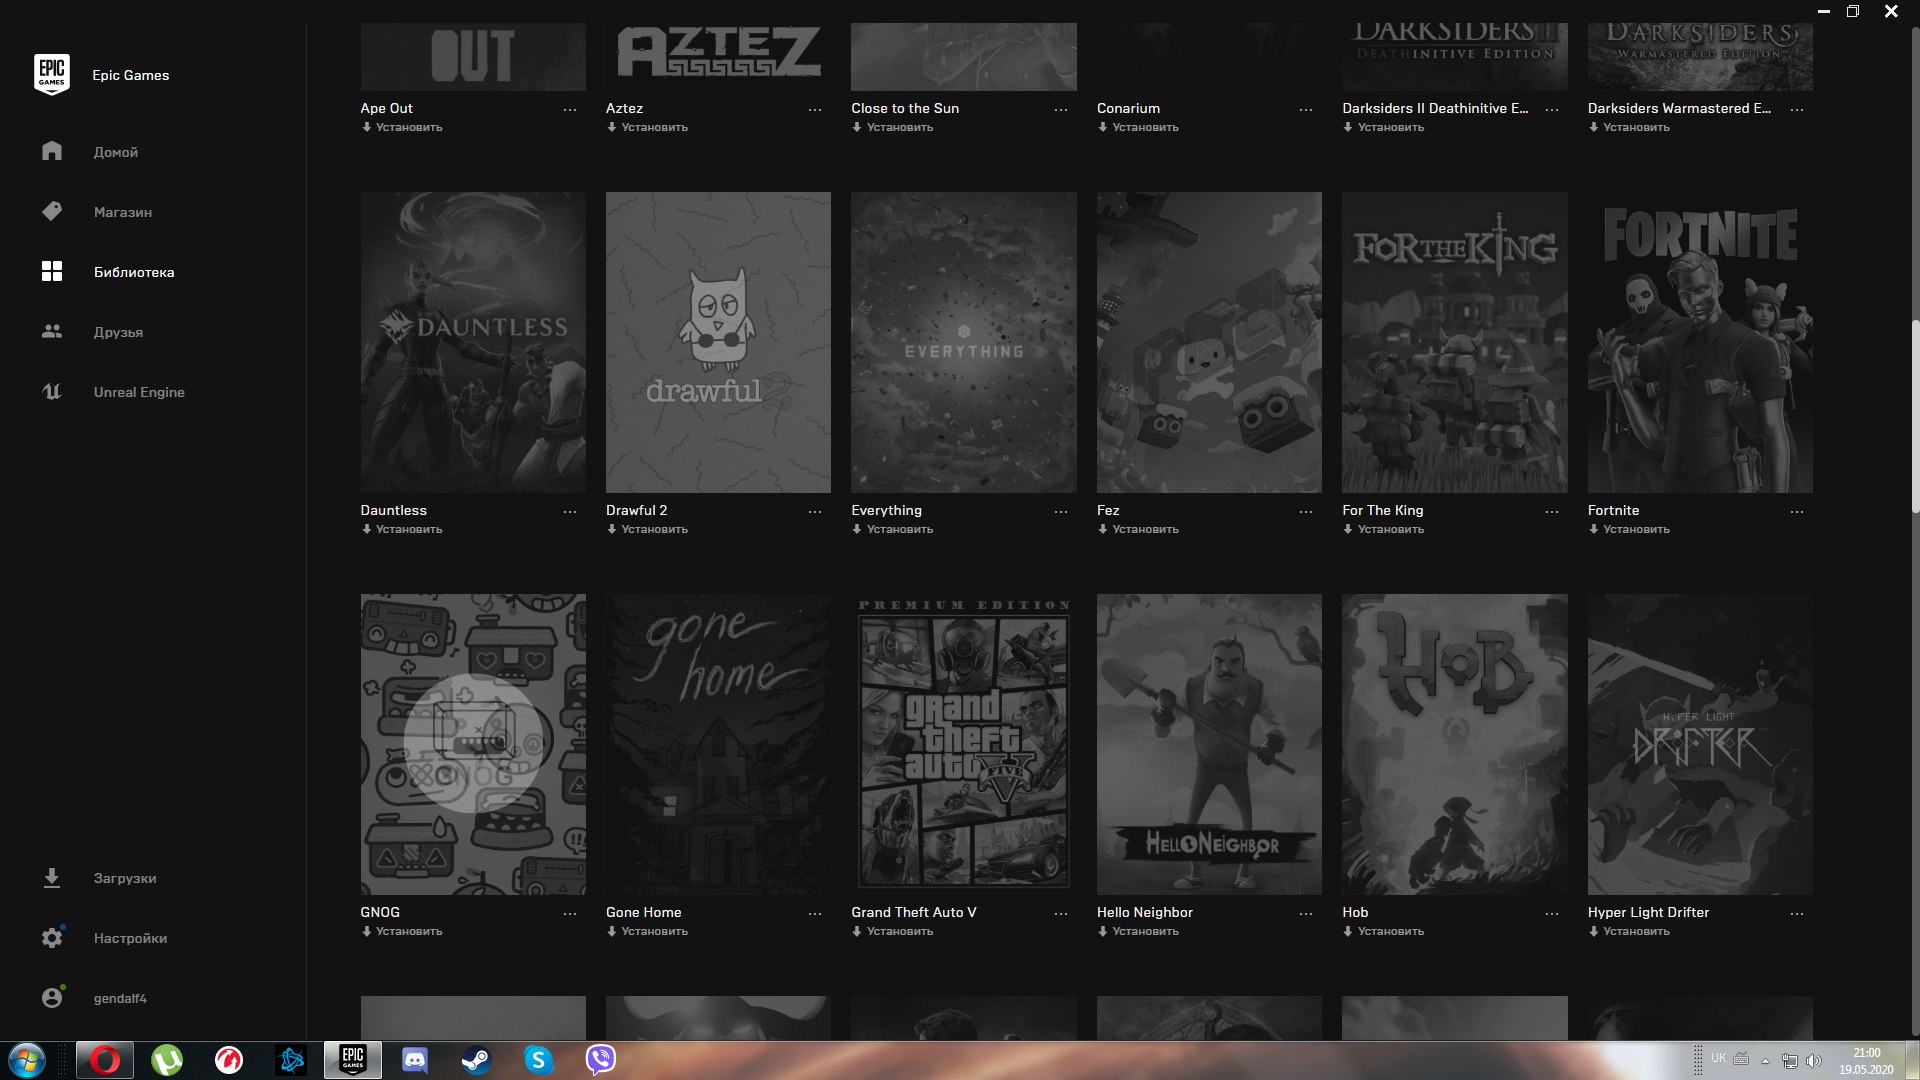This screenshot has width=1920, height=1080.
Task: Go to Друзья in the sidebar
Action: click(118, 332)
